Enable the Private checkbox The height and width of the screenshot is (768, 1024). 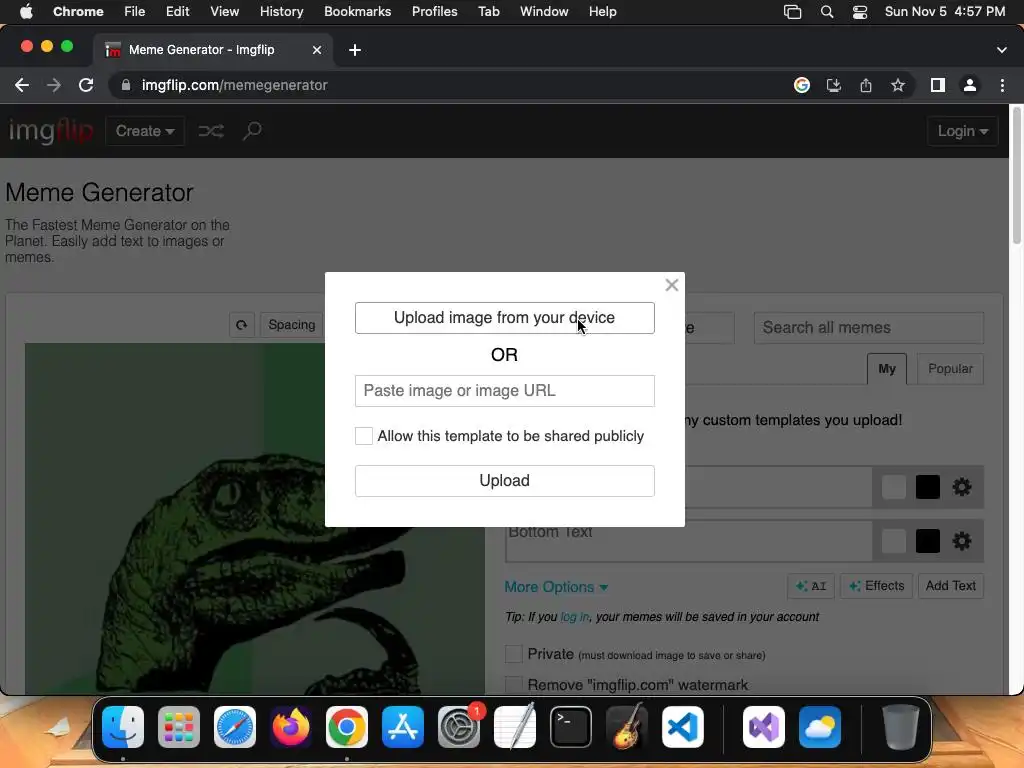(514, 654)
